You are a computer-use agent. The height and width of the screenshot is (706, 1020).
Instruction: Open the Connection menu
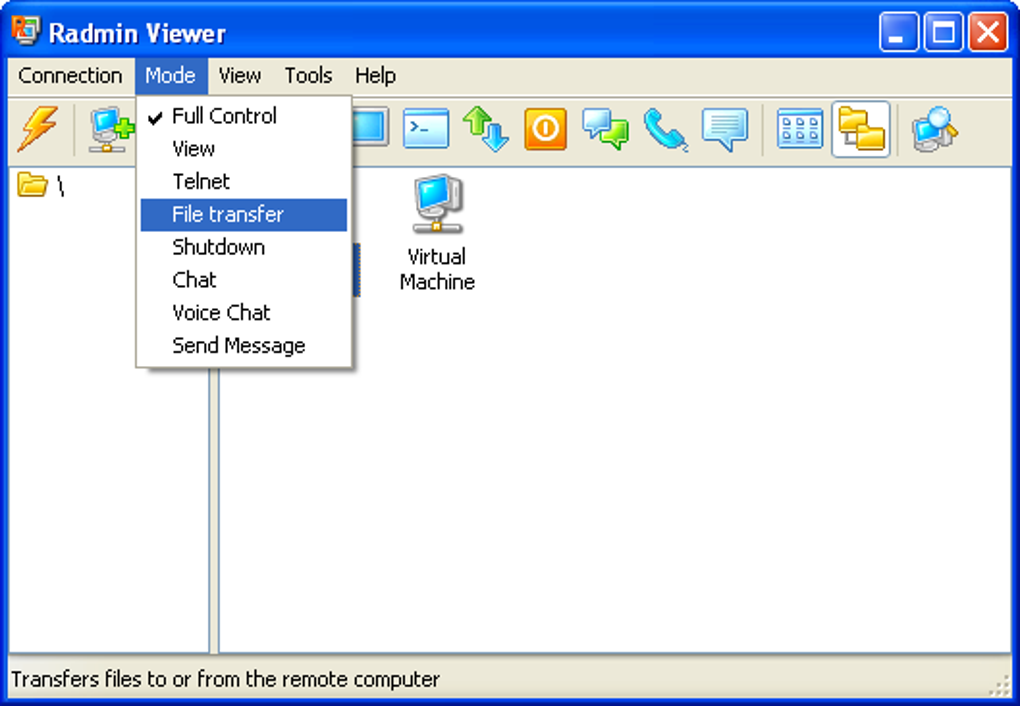tap(70, 76)
